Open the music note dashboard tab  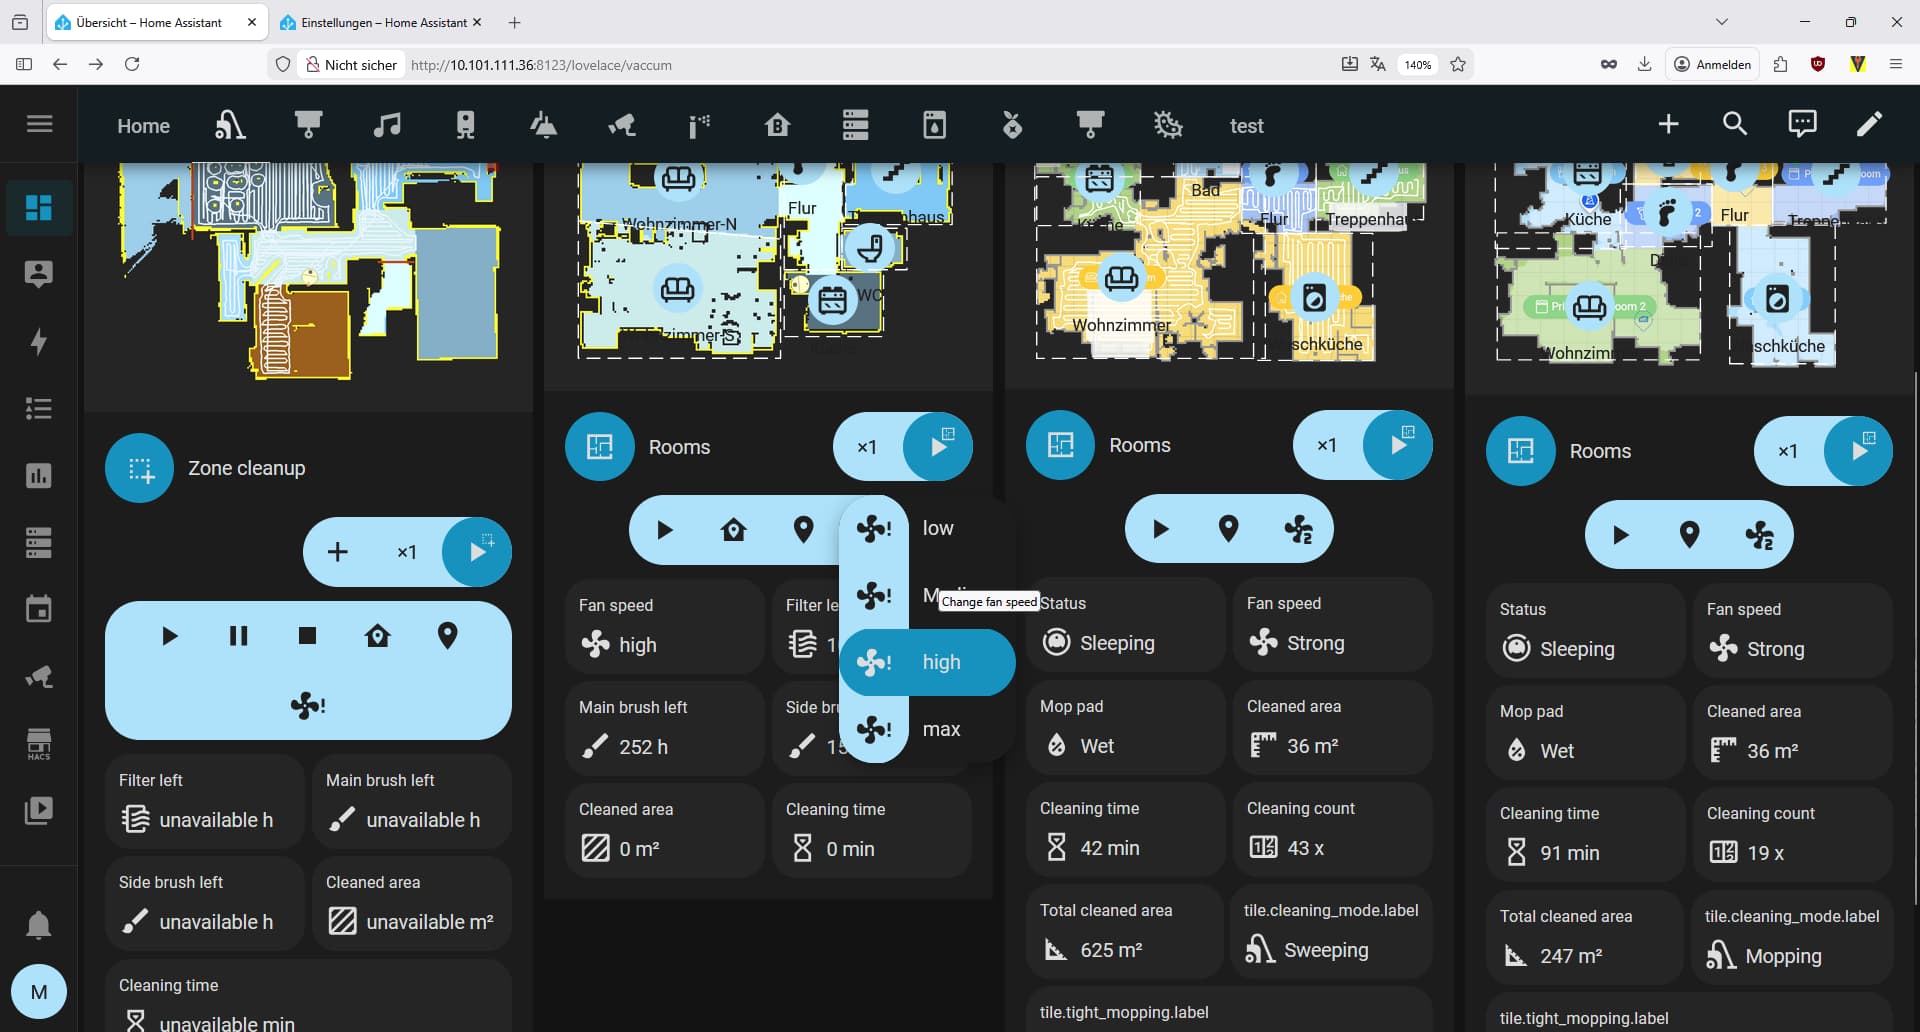click(x=387, y=125)
